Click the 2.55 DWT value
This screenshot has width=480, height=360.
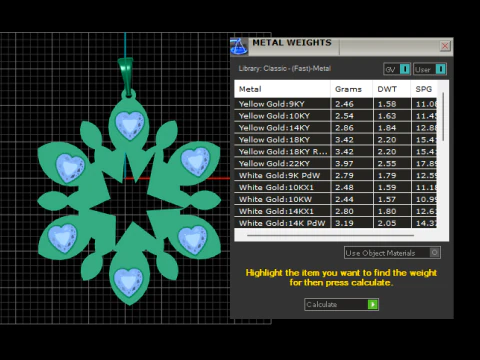coord(387,164)
